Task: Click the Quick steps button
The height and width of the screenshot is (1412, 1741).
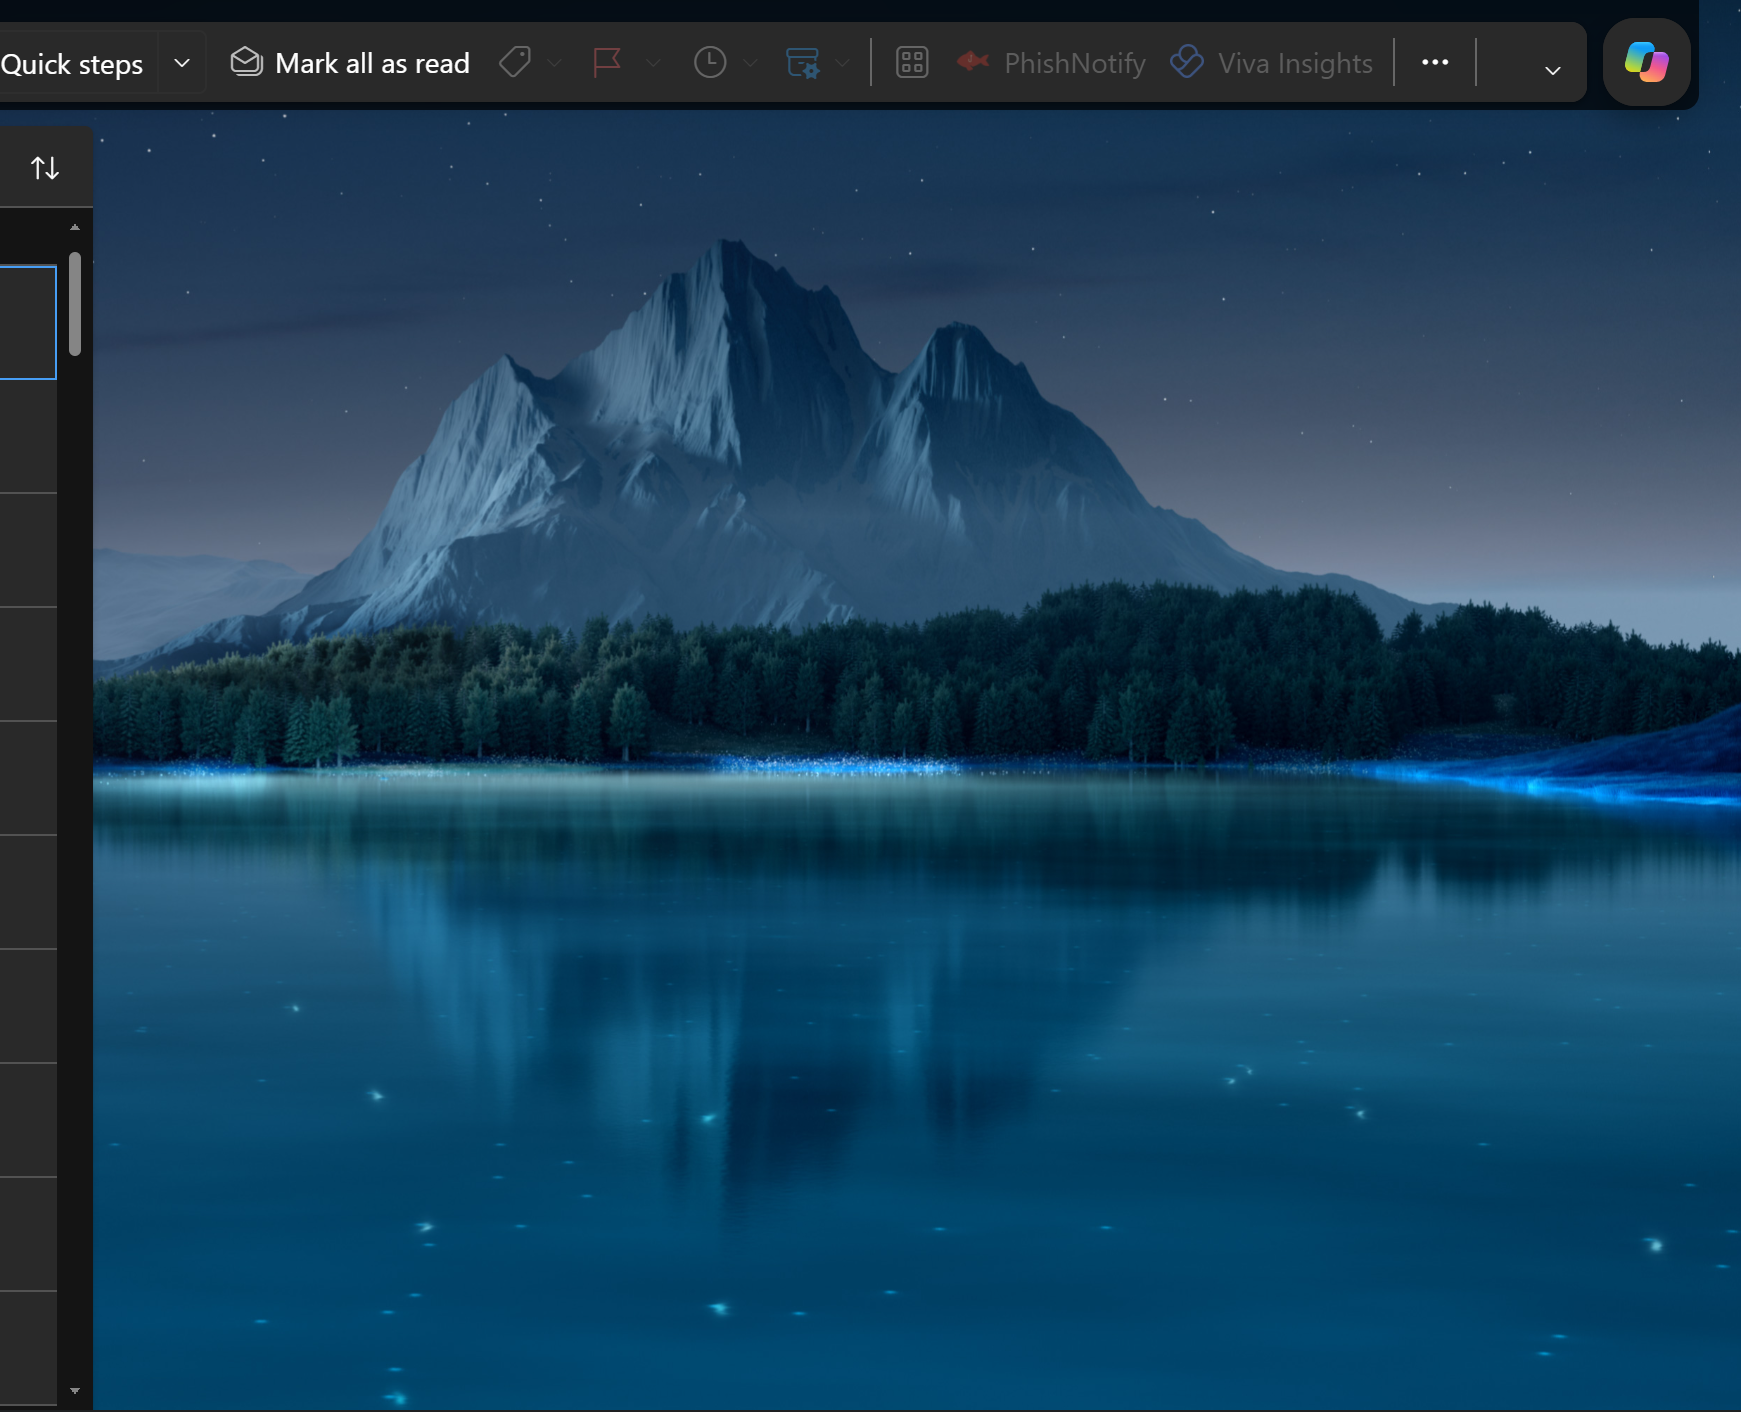Action: coord(72,63)
